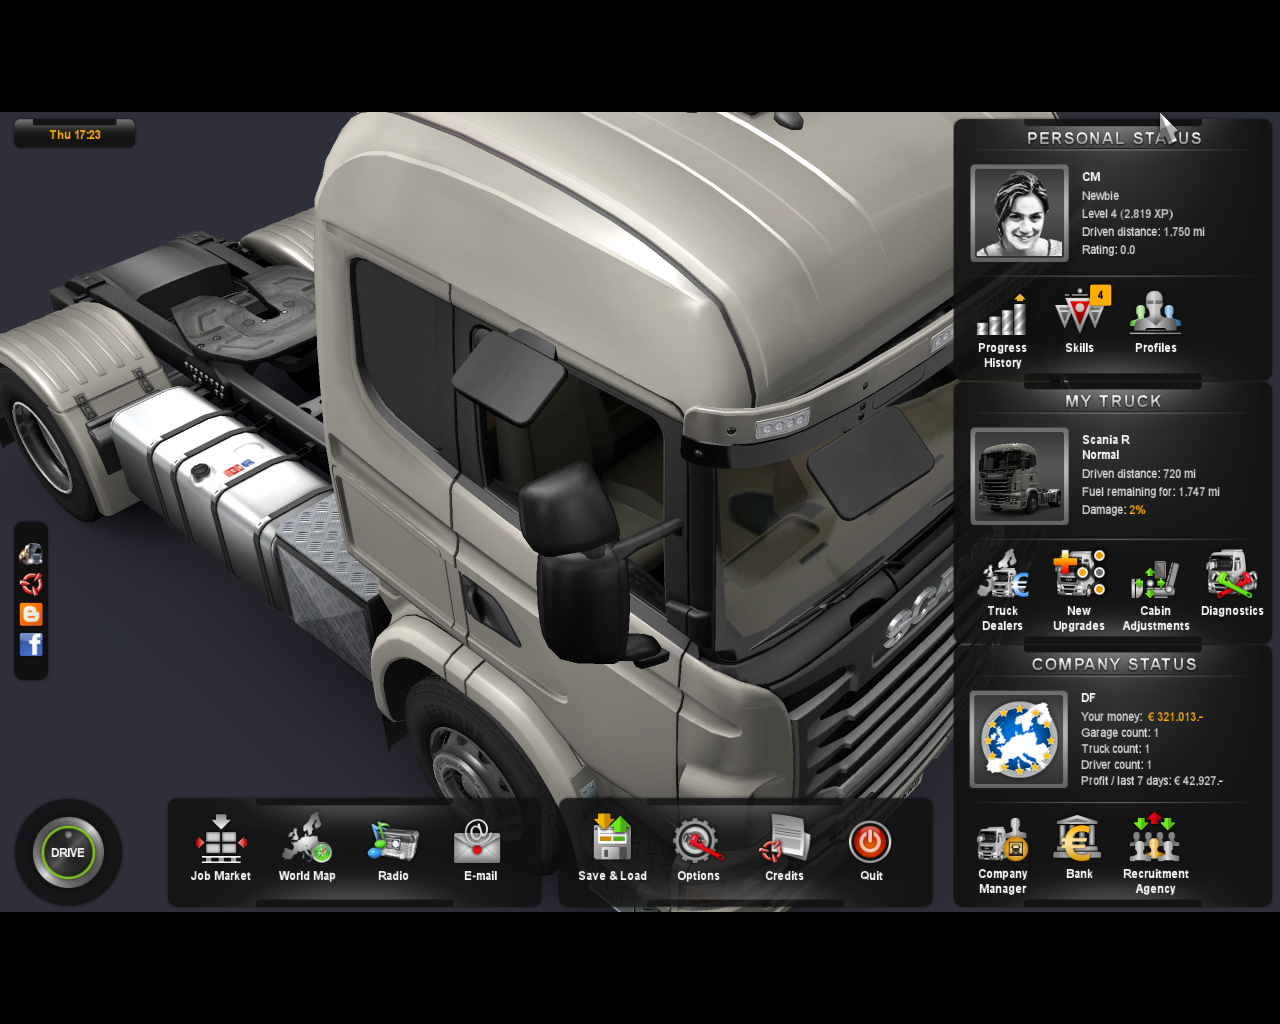Check the E-mail inbox
The width and height of the screenshot is (1280, 1024).
coord(480,848)
